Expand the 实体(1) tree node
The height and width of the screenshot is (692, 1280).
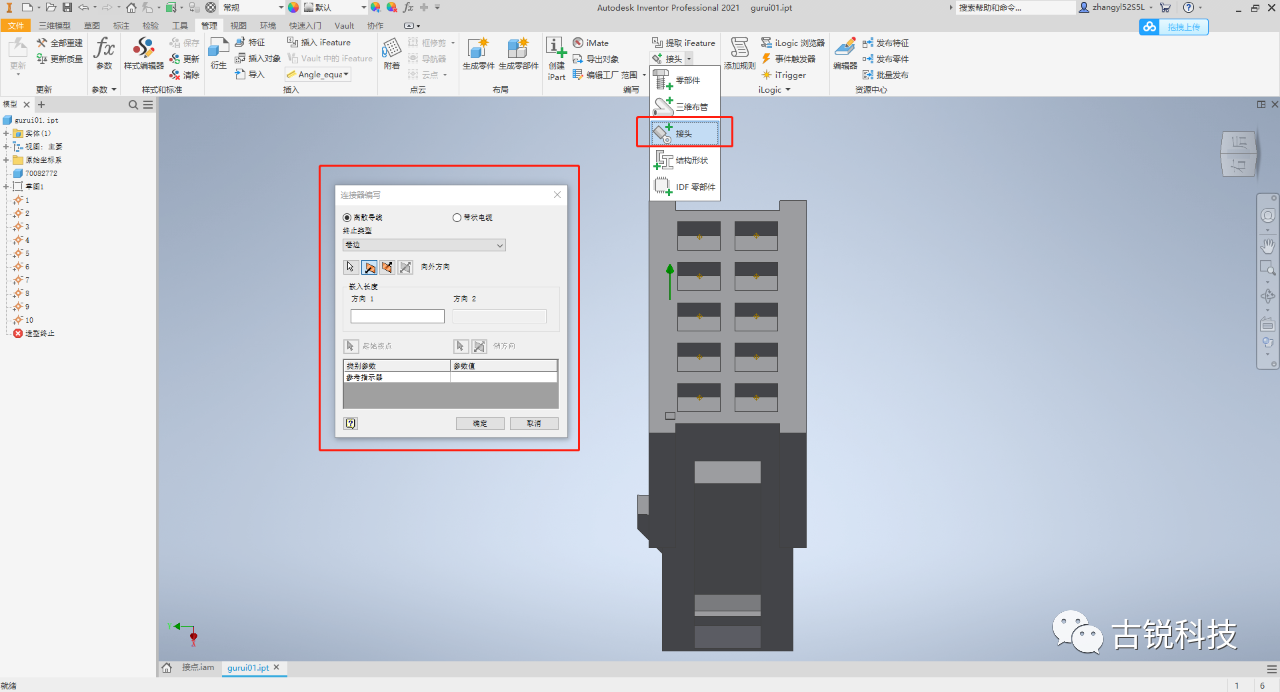point(6,133)
